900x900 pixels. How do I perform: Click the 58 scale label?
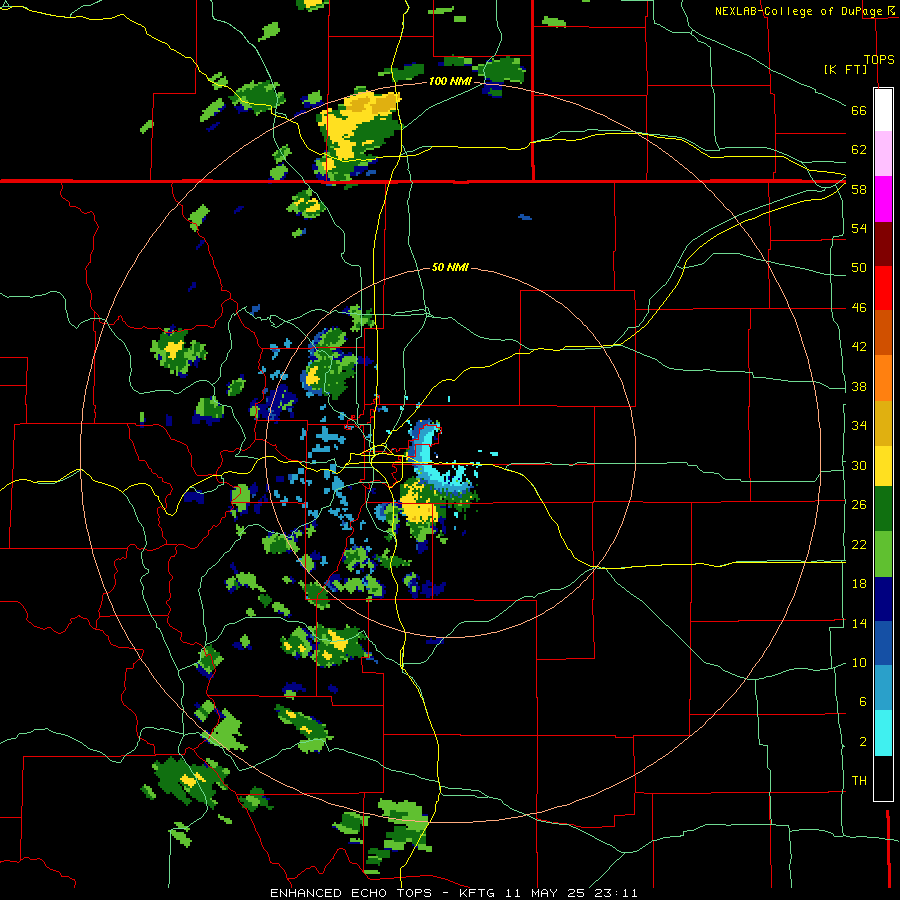click(859, 189)
